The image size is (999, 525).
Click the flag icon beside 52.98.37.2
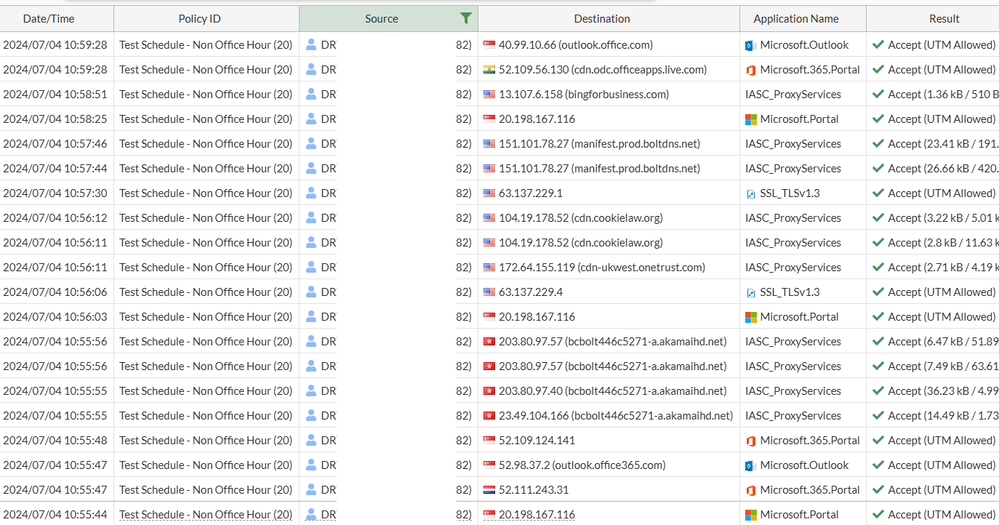pyautogui.click(x=489, y=465)
